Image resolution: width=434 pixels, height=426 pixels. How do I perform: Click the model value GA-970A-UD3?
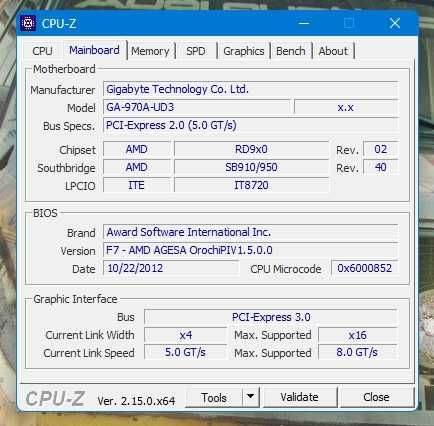(197, 107)
